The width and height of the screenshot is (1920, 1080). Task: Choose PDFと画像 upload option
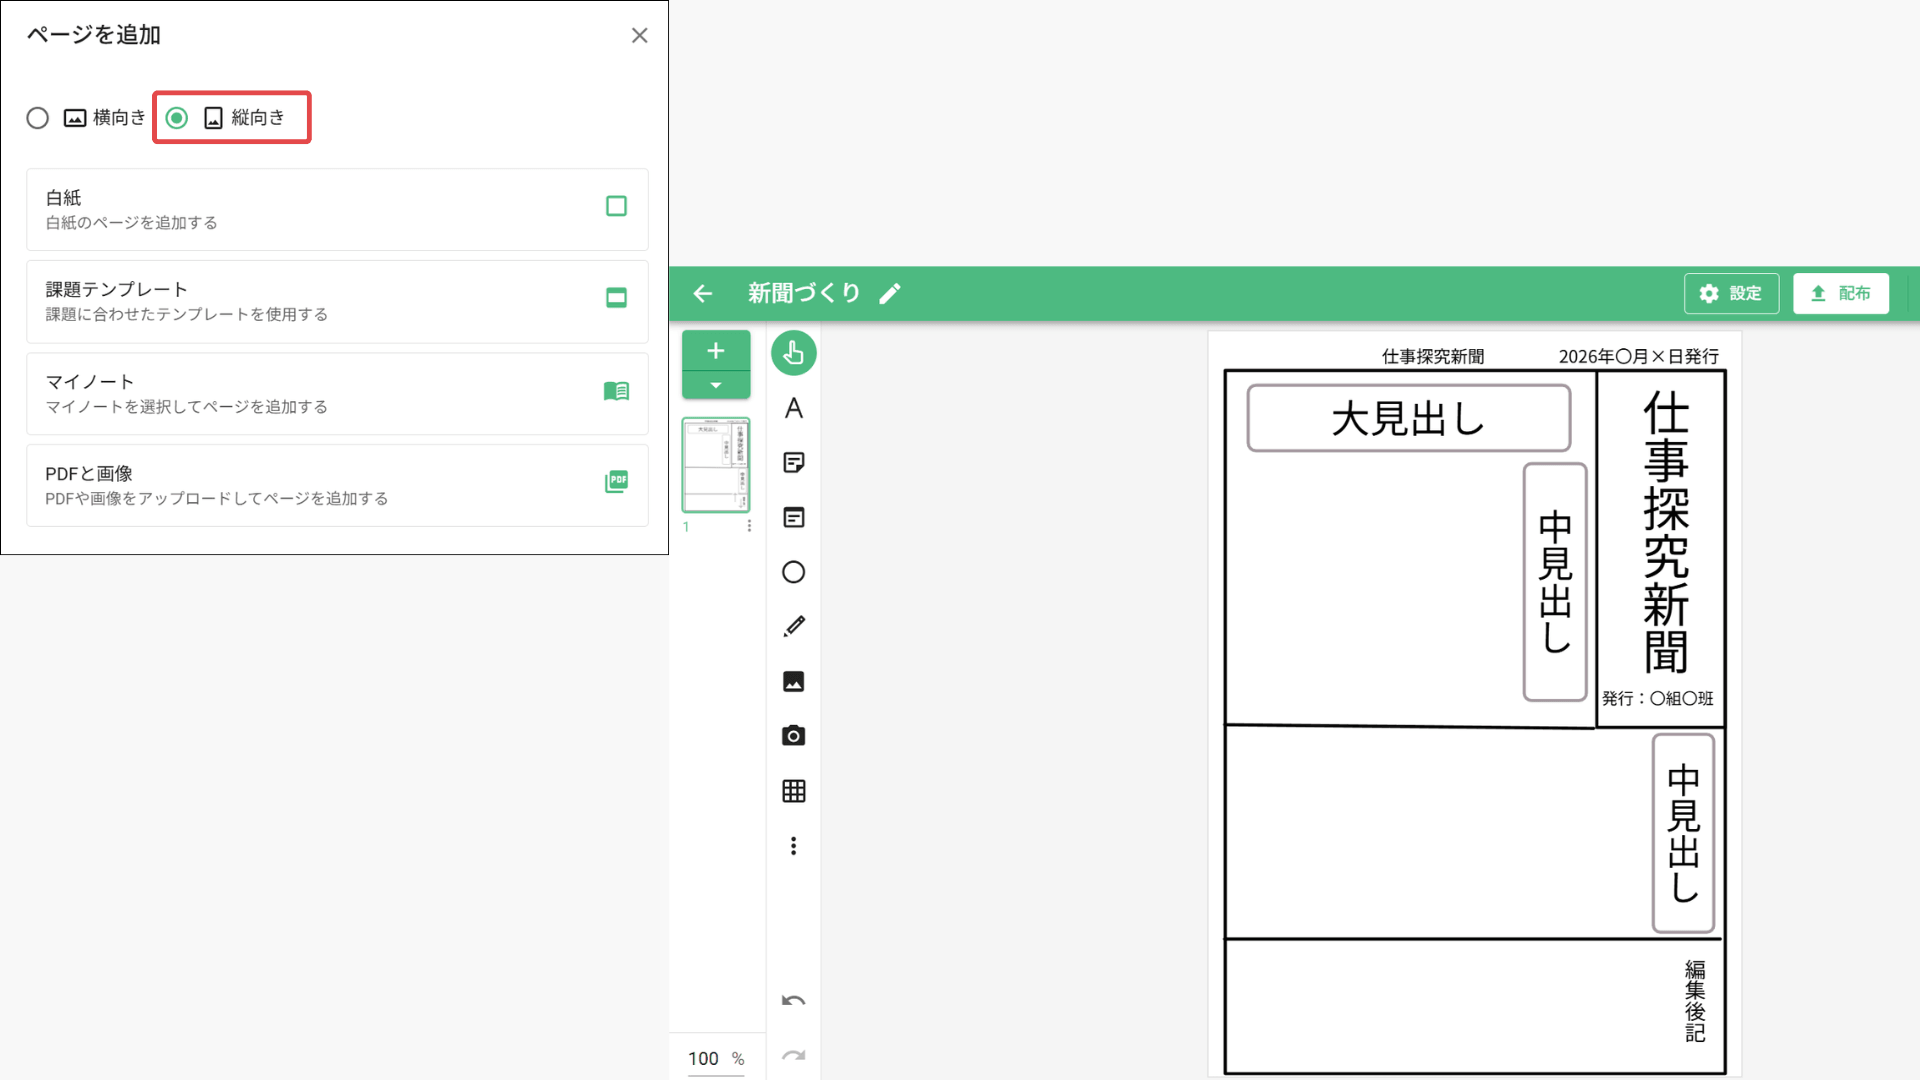tap(337, 485)
